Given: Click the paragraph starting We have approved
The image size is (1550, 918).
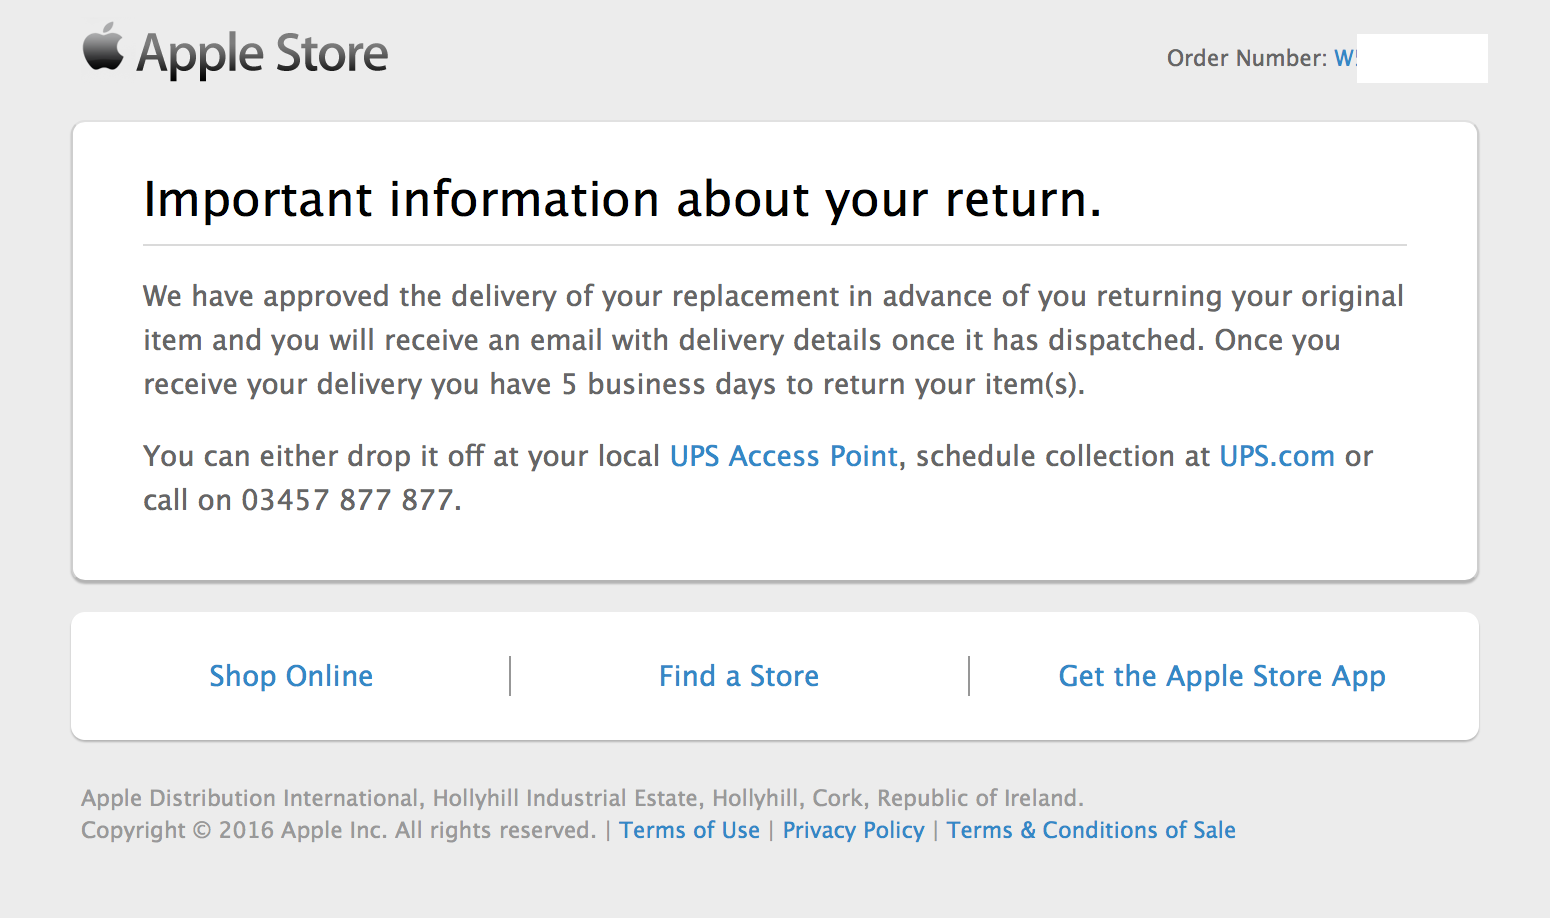Looking at the screenshot, I should [773, 340].
